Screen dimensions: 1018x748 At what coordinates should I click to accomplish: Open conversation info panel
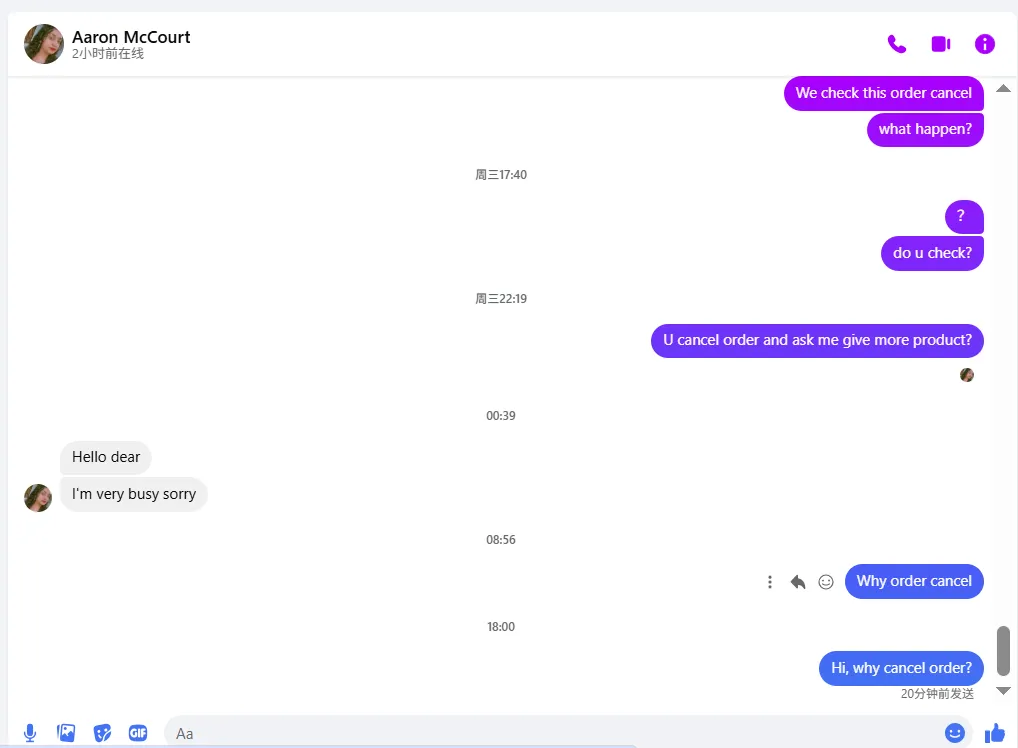pyautogui.click(x=984, y=44)
